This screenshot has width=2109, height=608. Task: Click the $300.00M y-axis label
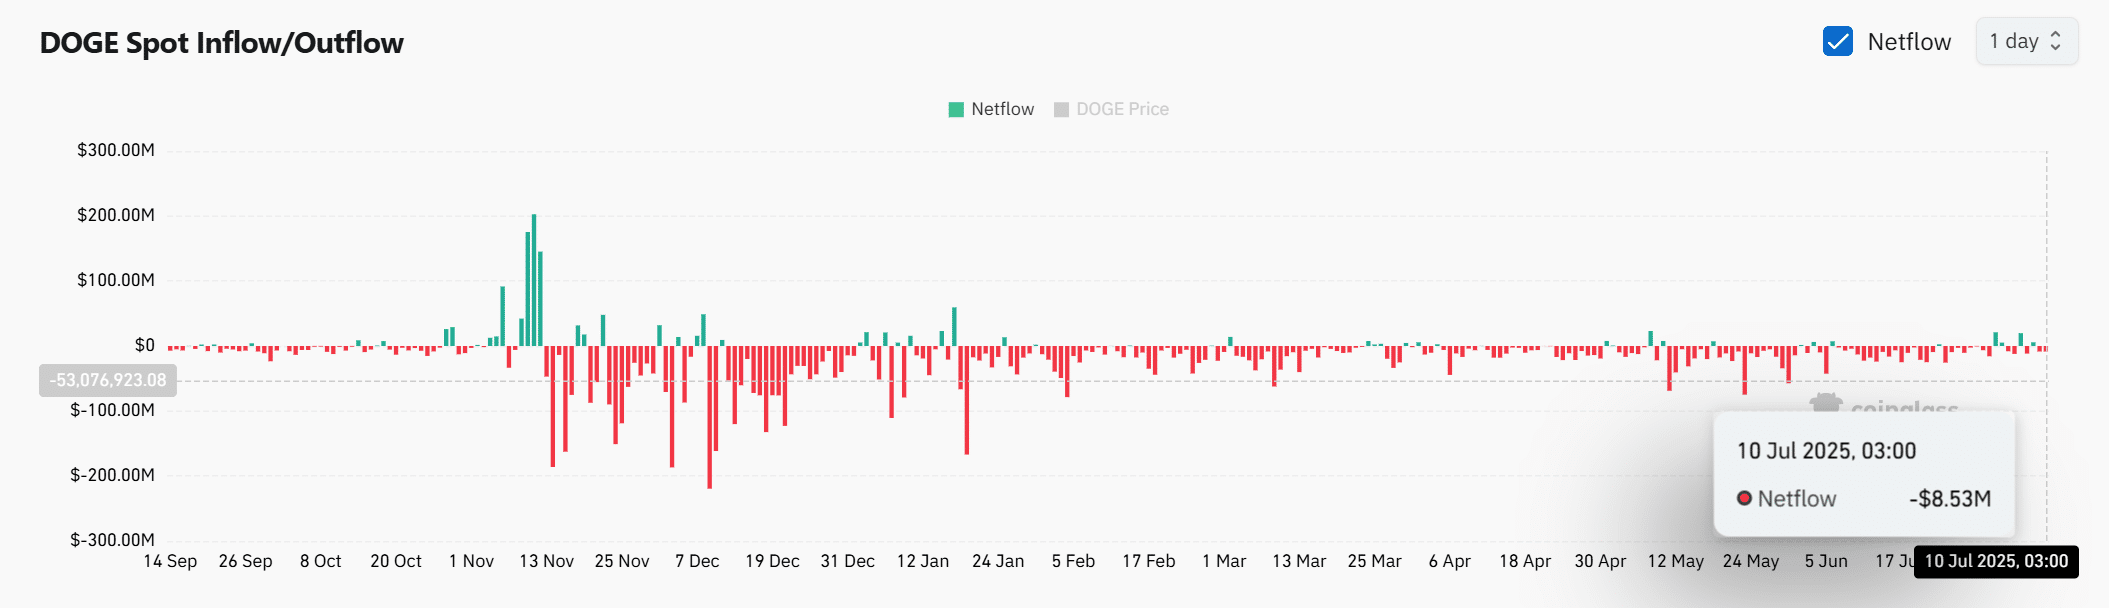116,150
